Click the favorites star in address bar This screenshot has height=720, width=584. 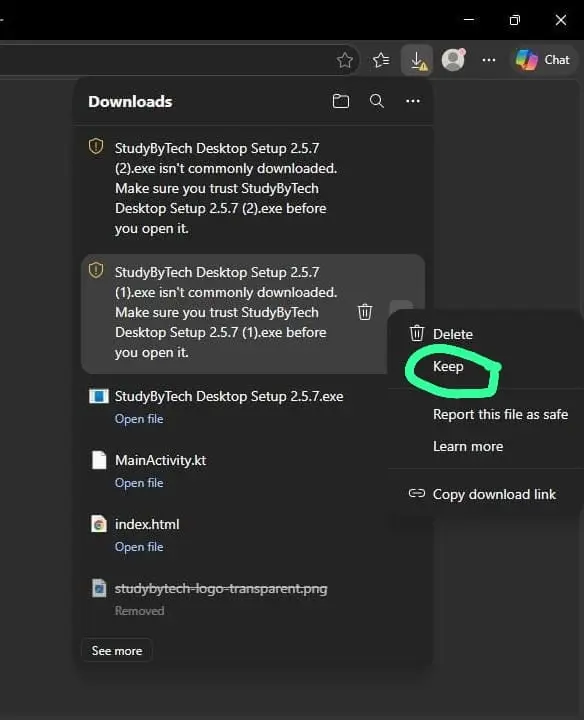344,60
